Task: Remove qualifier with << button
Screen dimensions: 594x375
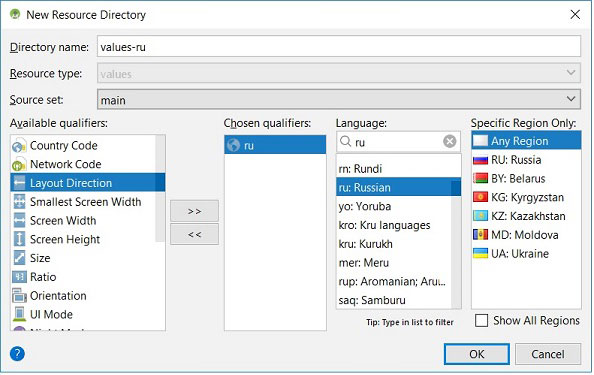Action: point(194,234)
